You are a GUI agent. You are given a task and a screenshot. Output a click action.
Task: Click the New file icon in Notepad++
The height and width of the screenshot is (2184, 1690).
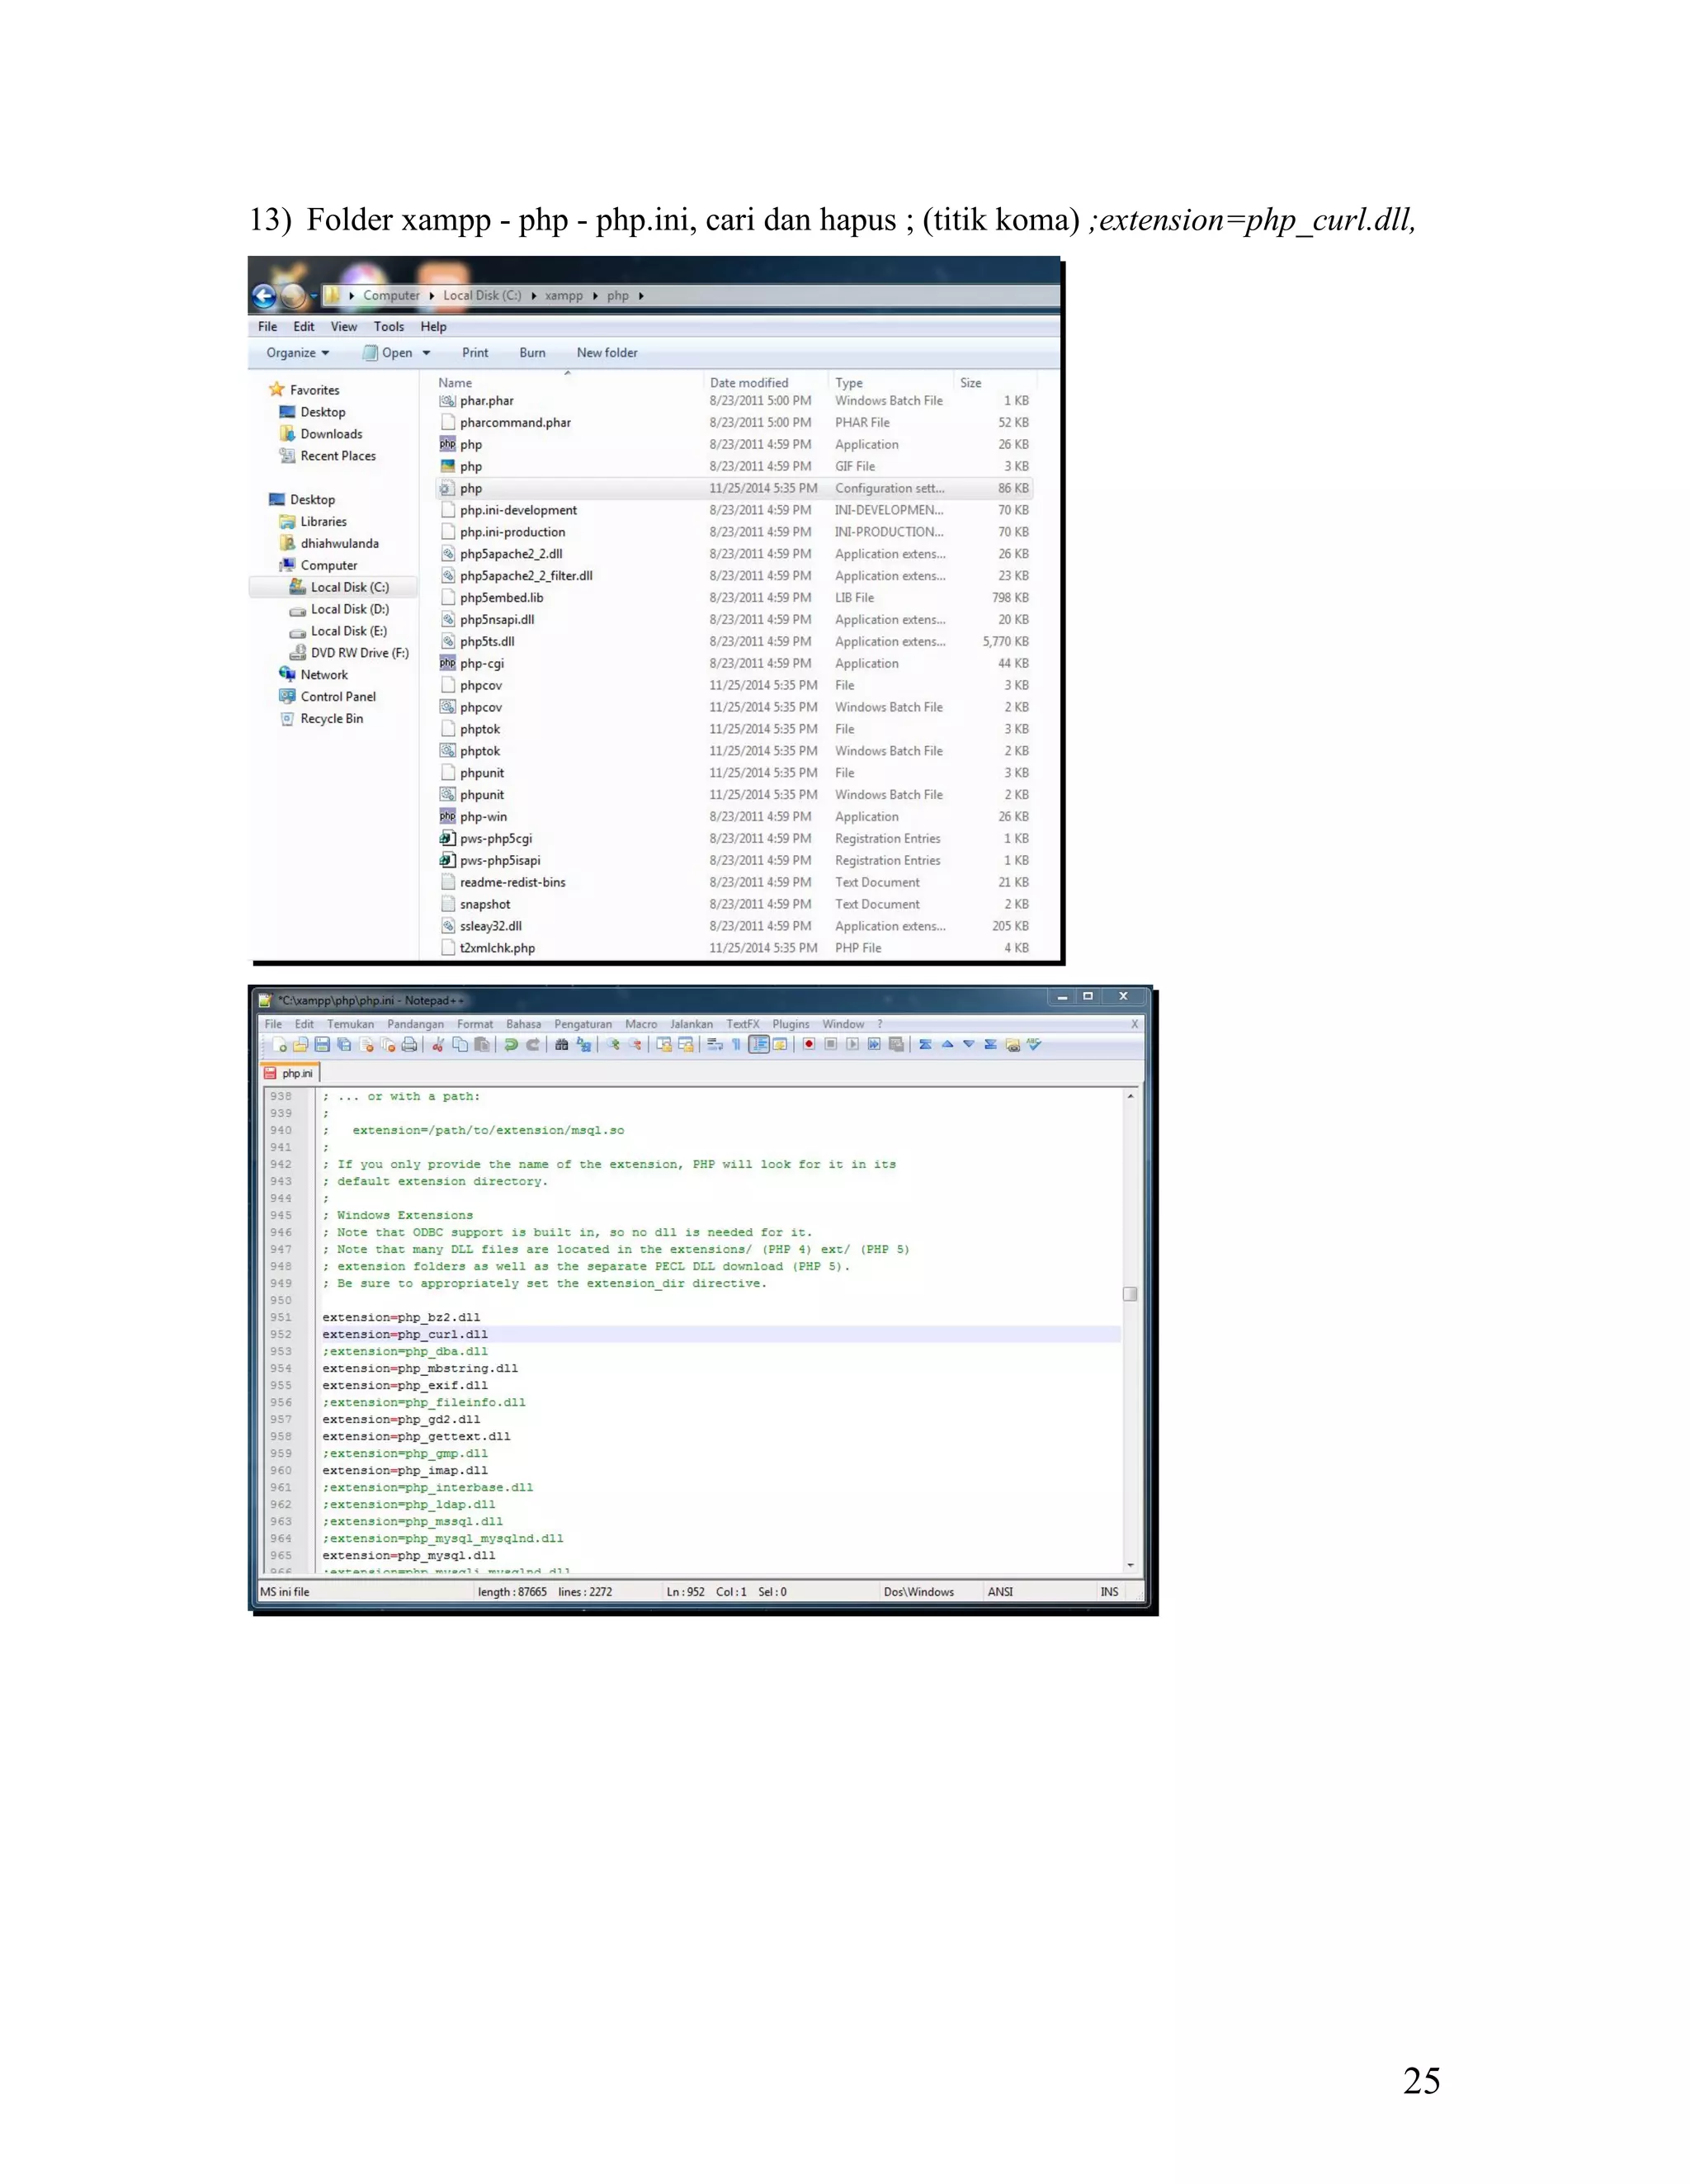point(280,1045)
